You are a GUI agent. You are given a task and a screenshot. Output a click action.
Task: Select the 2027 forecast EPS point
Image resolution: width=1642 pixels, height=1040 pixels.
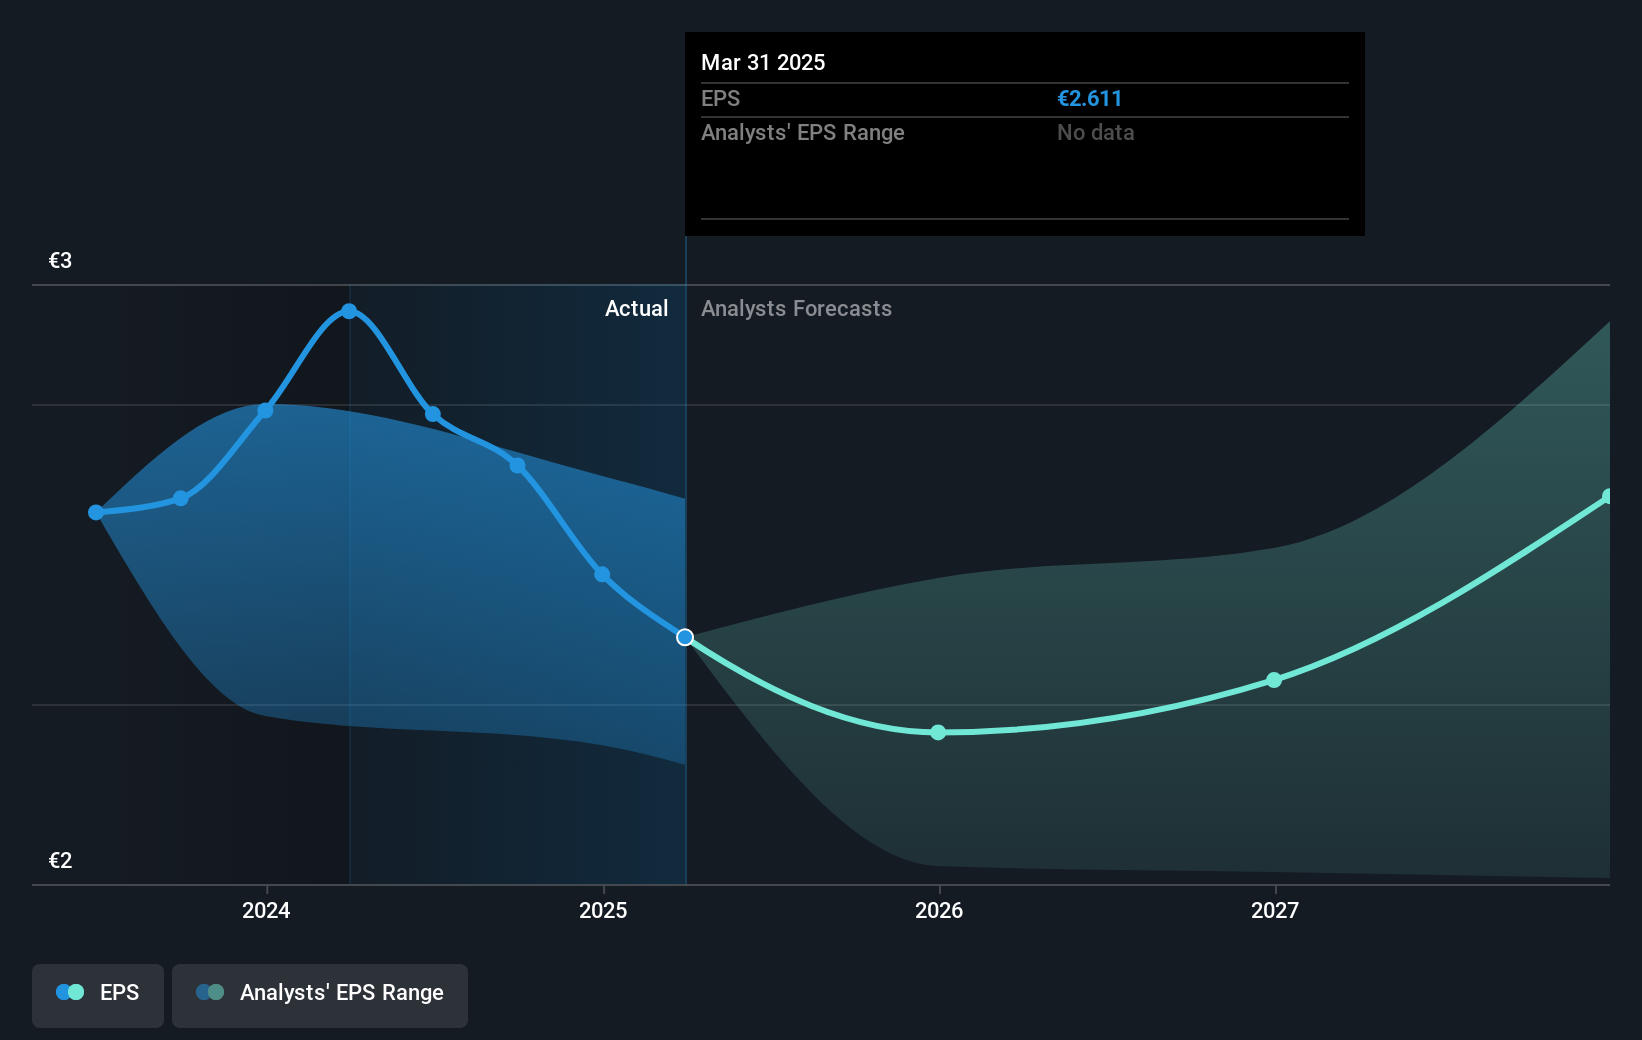tap(1274, 680)
